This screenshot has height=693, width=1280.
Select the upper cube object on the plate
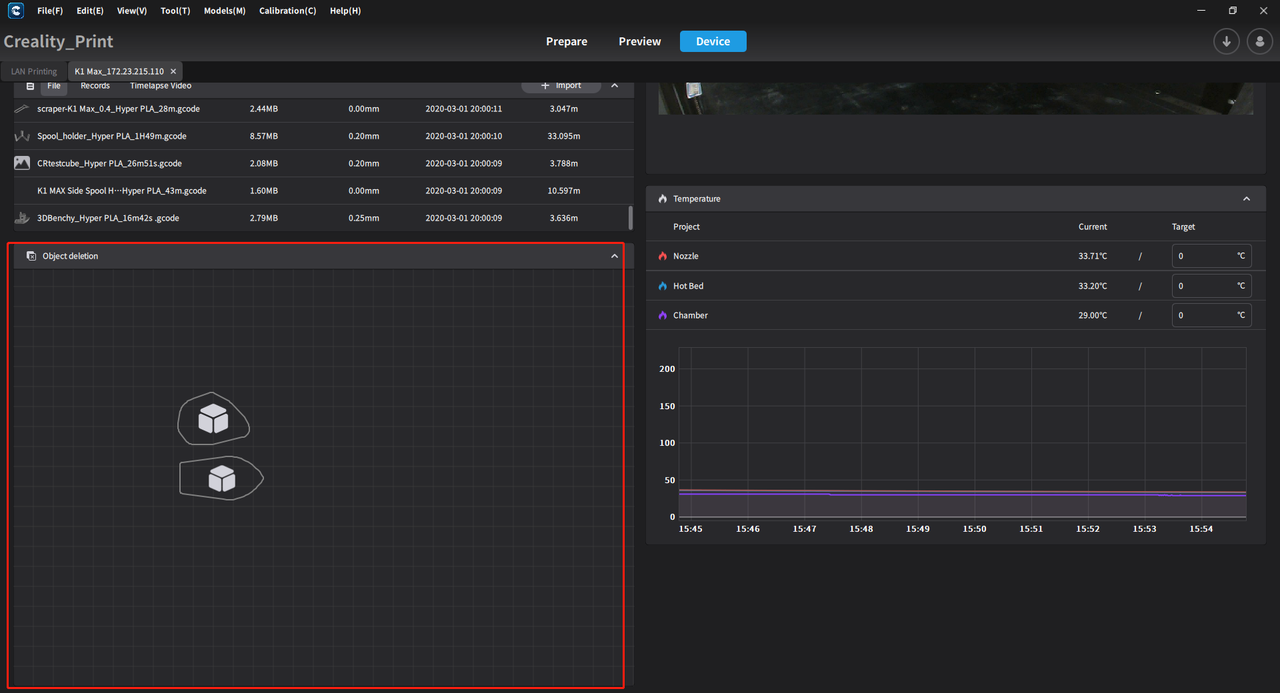(x=213, y=419)
